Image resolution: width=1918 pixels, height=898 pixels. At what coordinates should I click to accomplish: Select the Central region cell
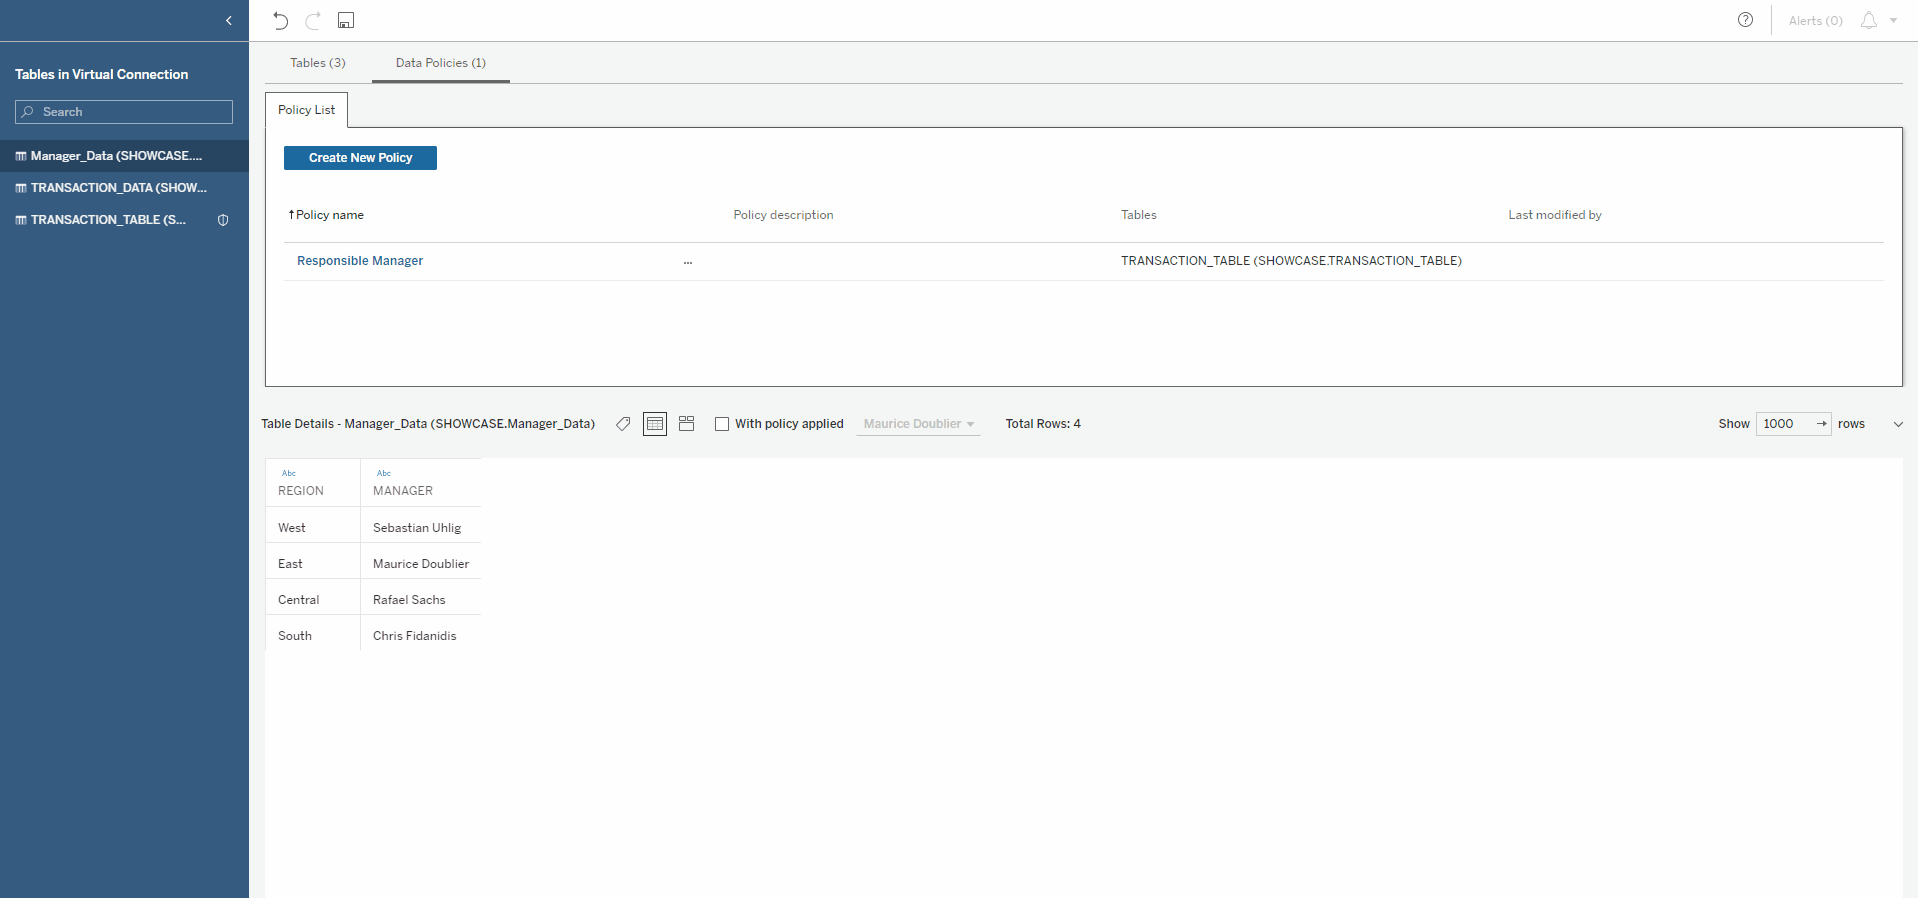313,599
